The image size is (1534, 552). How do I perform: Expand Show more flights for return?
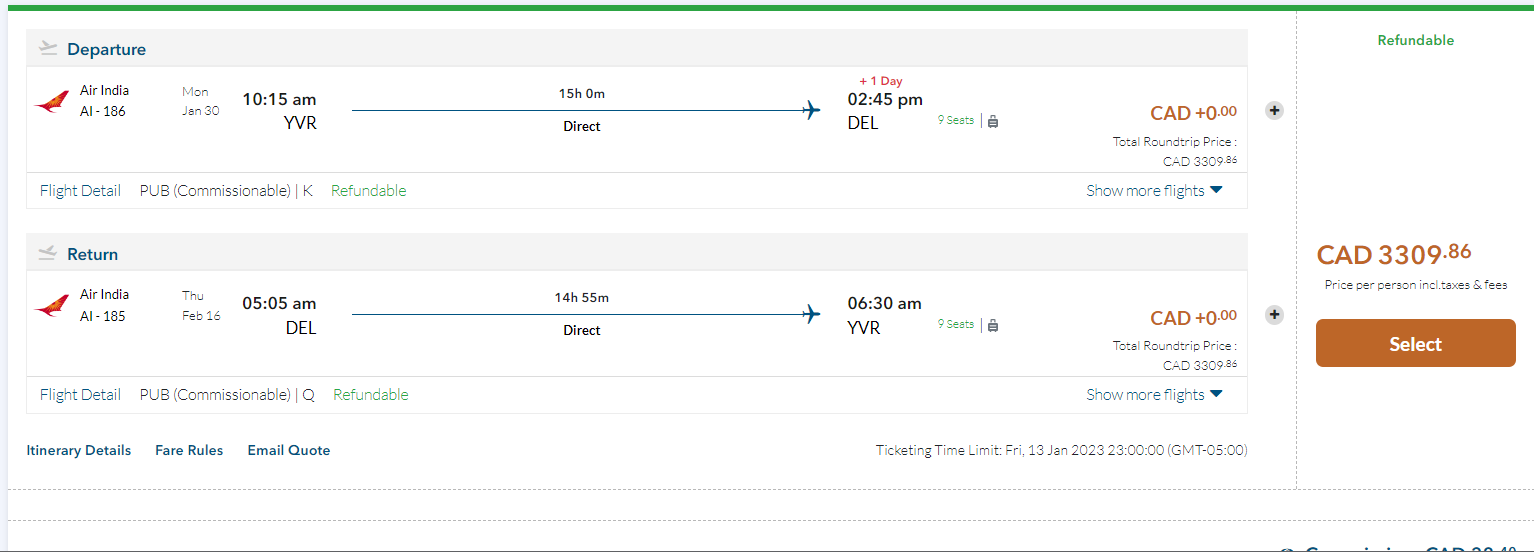[1154, 395]
